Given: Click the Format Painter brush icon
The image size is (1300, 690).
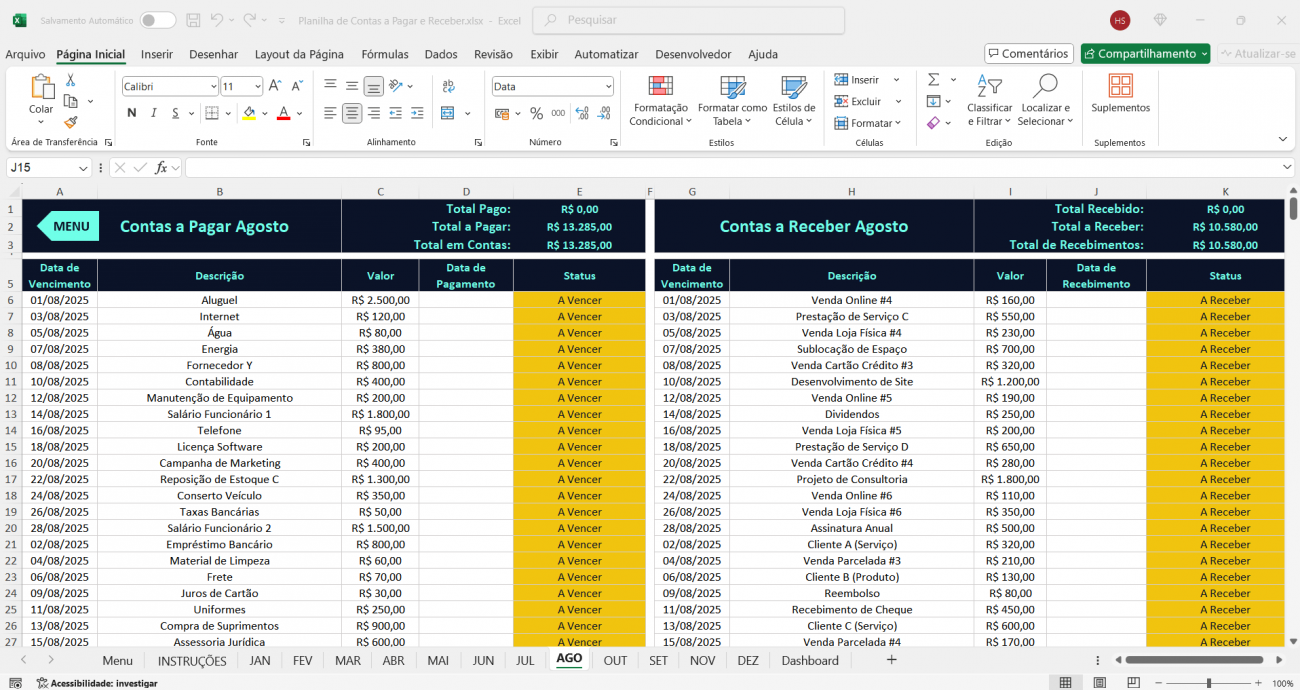Looking at the screenshot, I should (x=71, y=122).
